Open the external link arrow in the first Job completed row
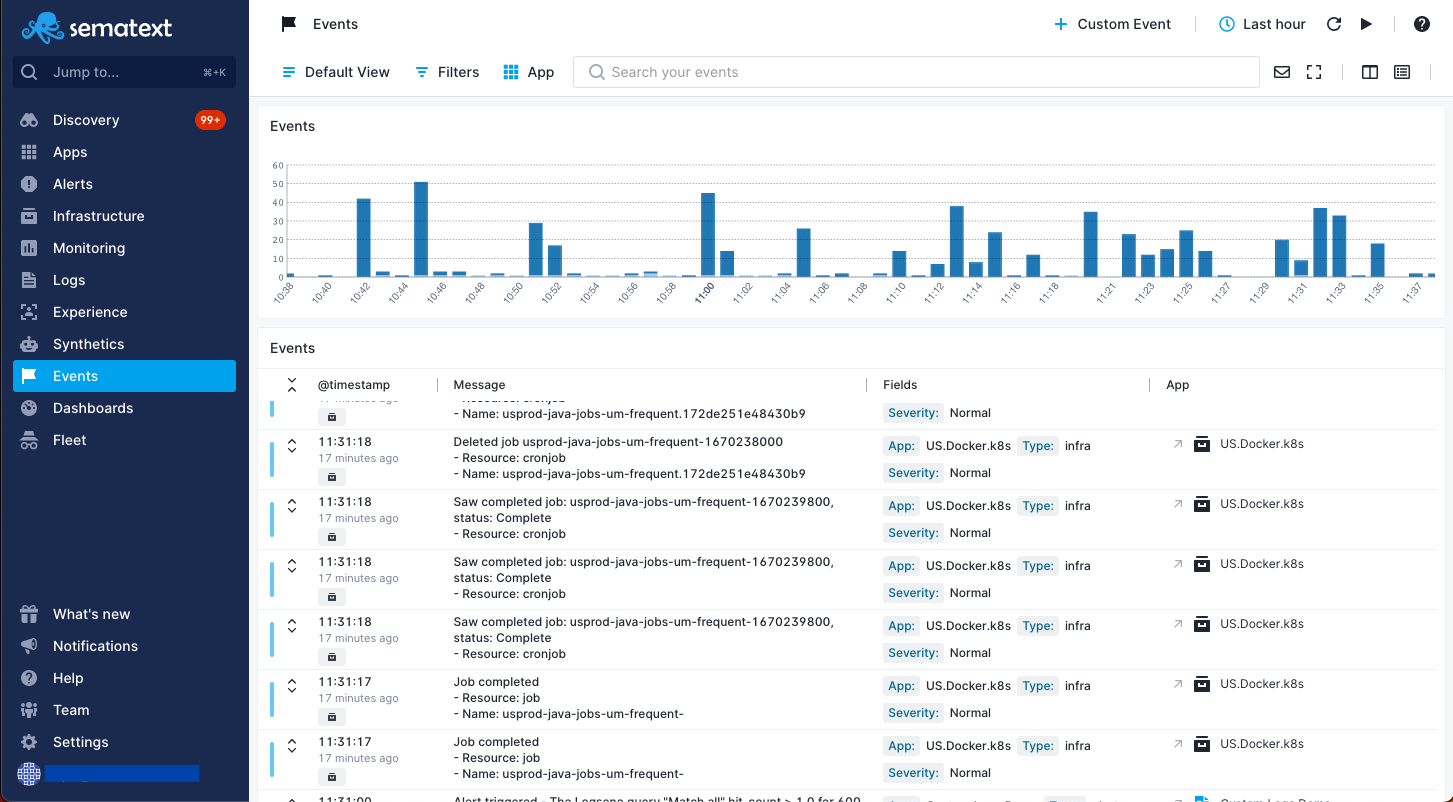 pos(1178,684)
